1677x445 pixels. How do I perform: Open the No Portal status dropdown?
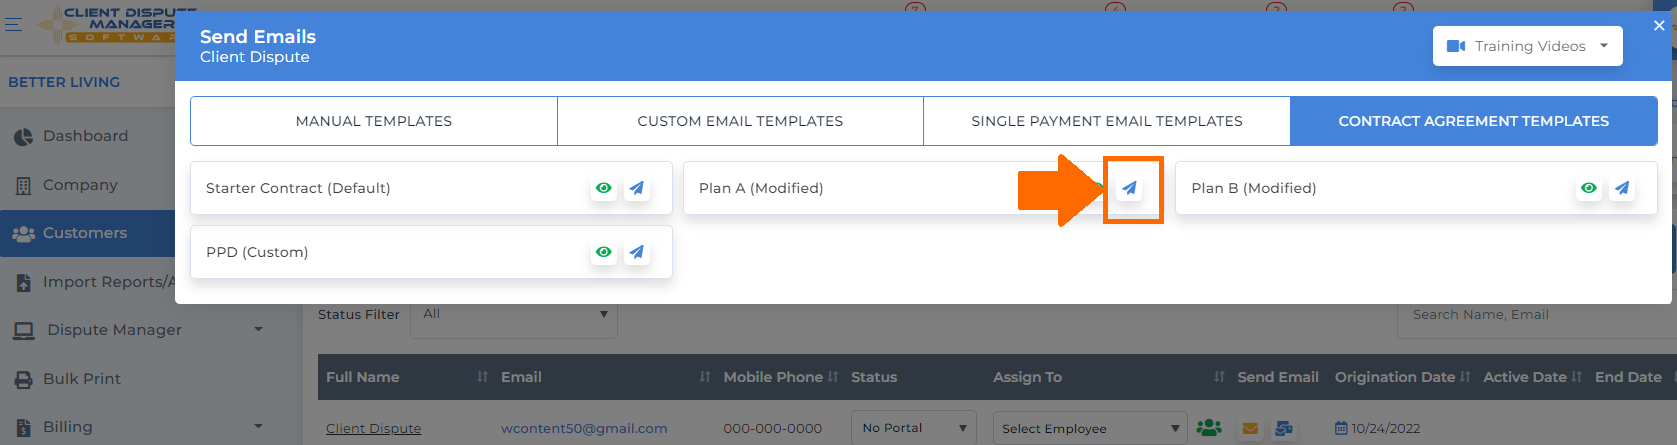point(914,428)
